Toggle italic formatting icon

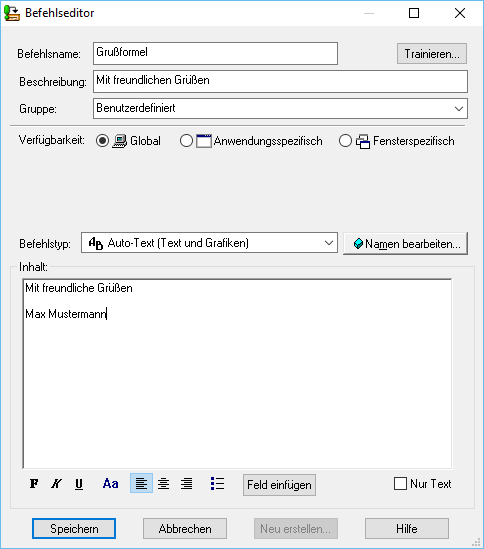pyautogui.click(x=56, y=484)
